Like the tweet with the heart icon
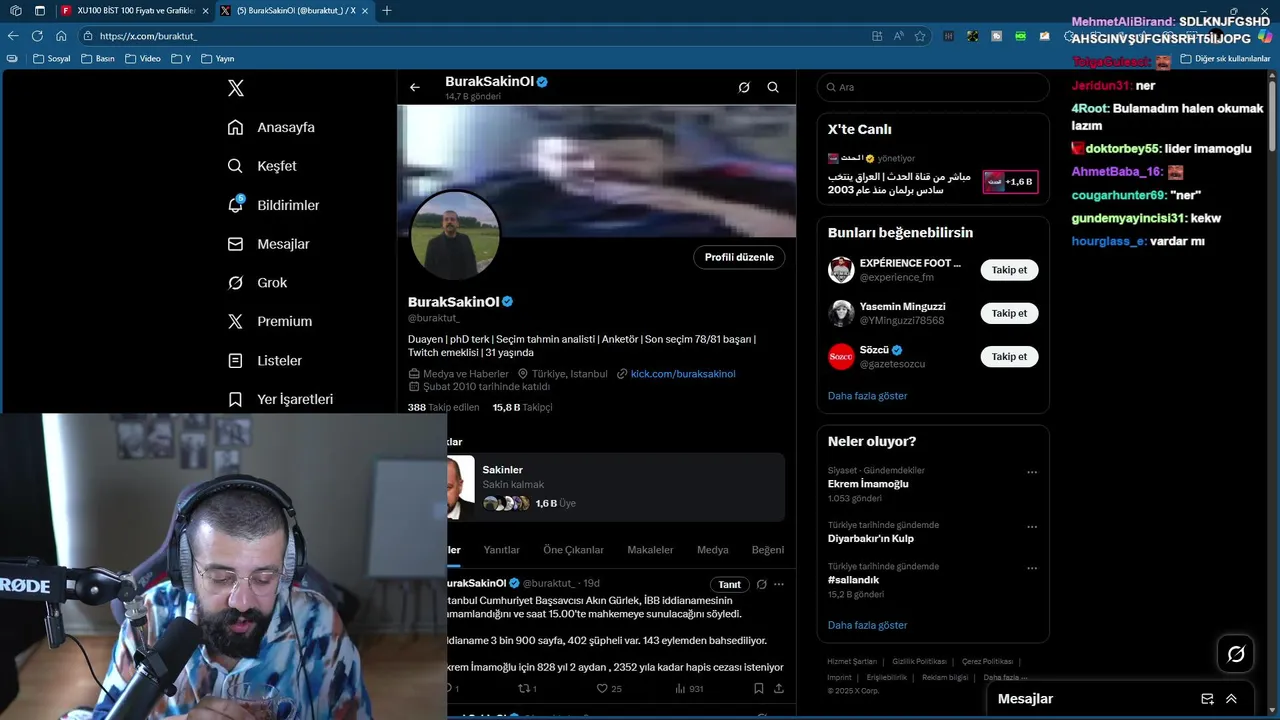The height and width of the screenshot is (720, 1280). tap(602, 688)
